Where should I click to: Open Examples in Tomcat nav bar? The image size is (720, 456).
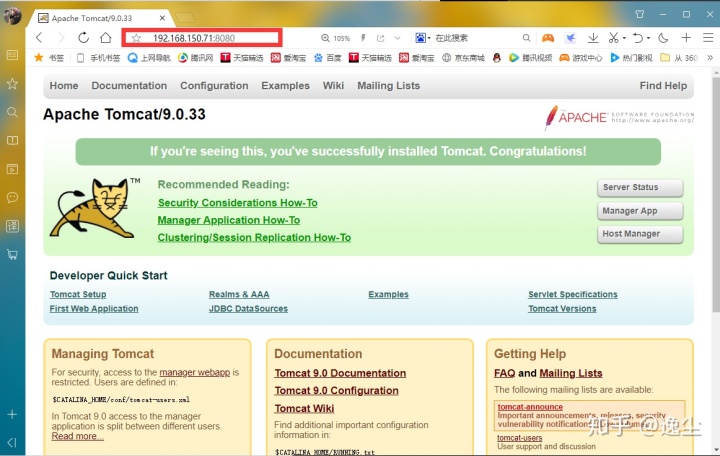(285, 85)
